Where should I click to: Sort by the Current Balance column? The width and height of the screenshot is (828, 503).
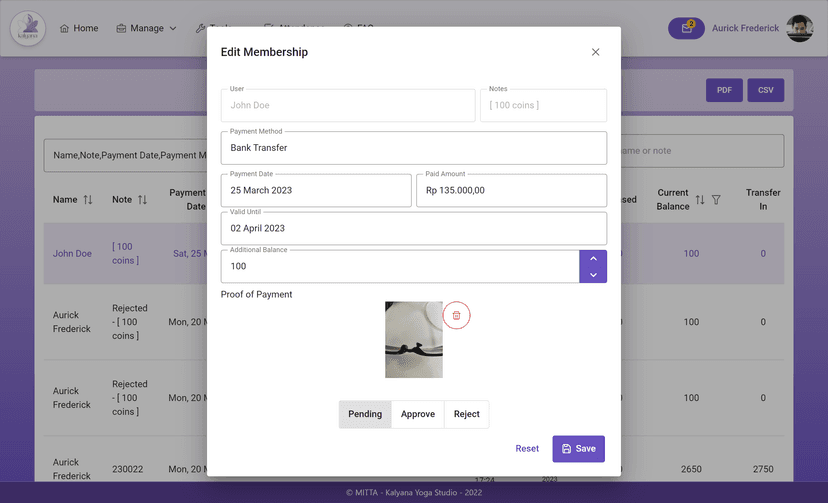pos(700,200)
